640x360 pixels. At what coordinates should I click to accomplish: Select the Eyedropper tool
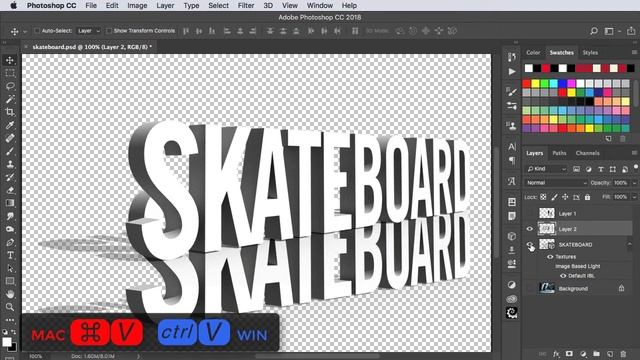10,125
